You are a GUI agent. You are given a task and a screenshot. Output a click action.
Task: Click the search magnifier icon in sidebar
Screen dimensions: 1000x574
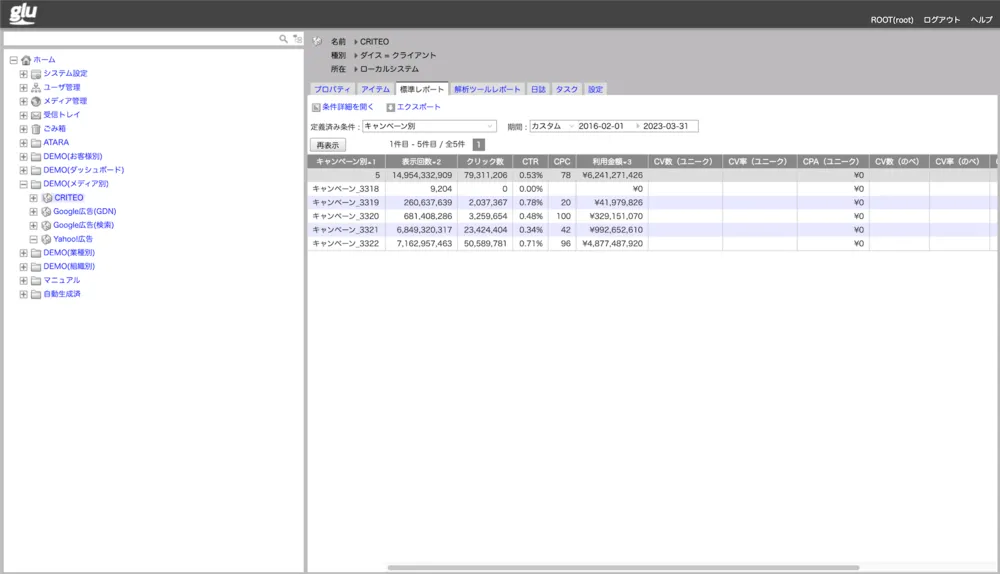284,39
